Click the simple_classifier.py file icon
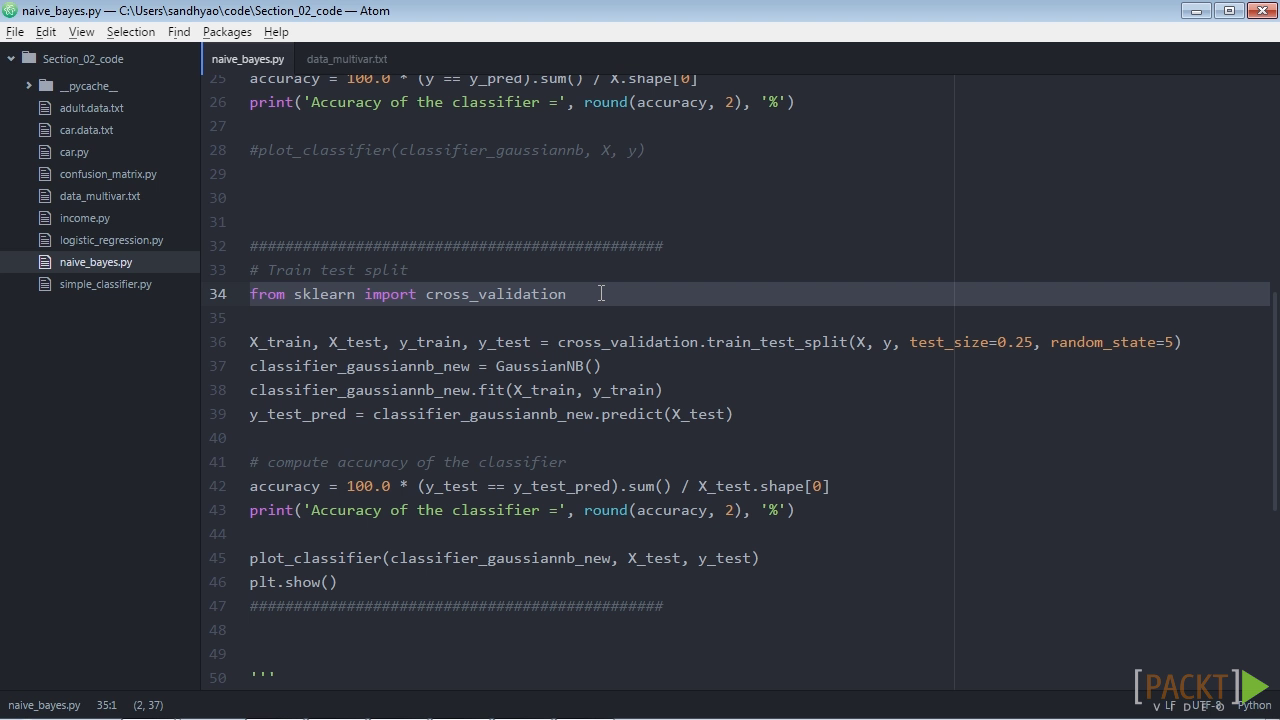Screen dimensions: 1280x720 tap(45, 284)
